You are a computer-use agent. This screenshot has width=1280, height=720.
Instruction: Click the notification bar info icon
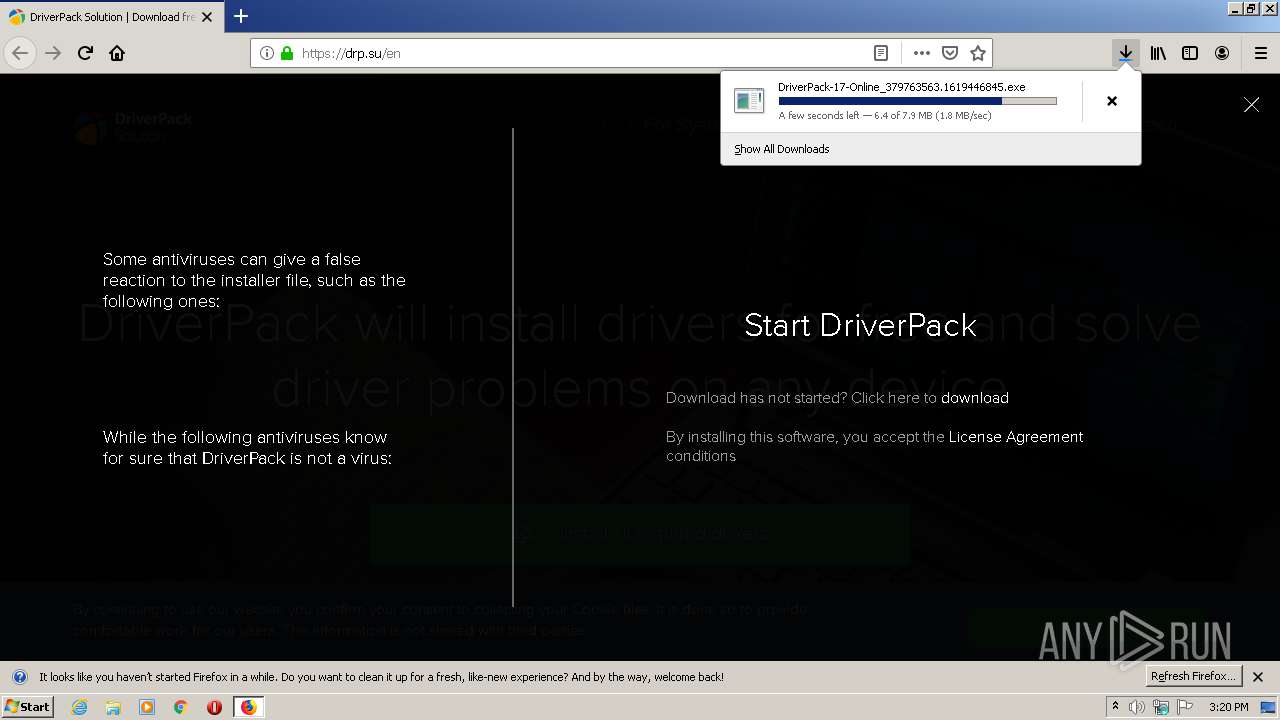(x=19, y=677)
